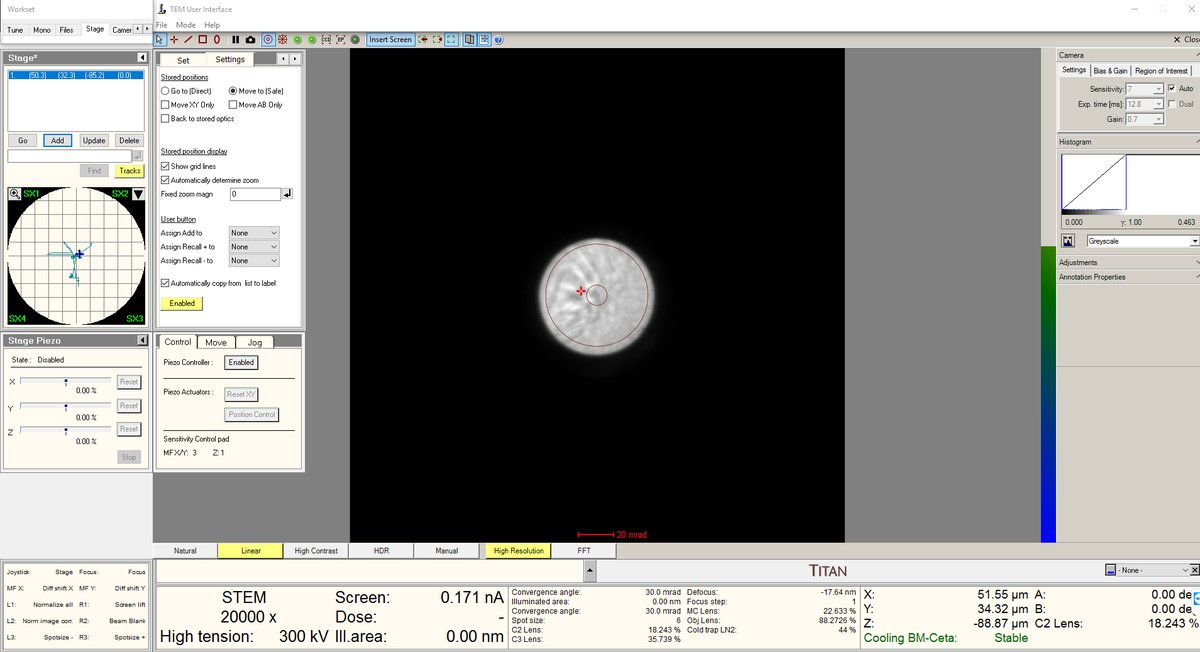Select the crosshair beam position tool
Viewport: 1200px width, 652px height.
tap(174, 40)
